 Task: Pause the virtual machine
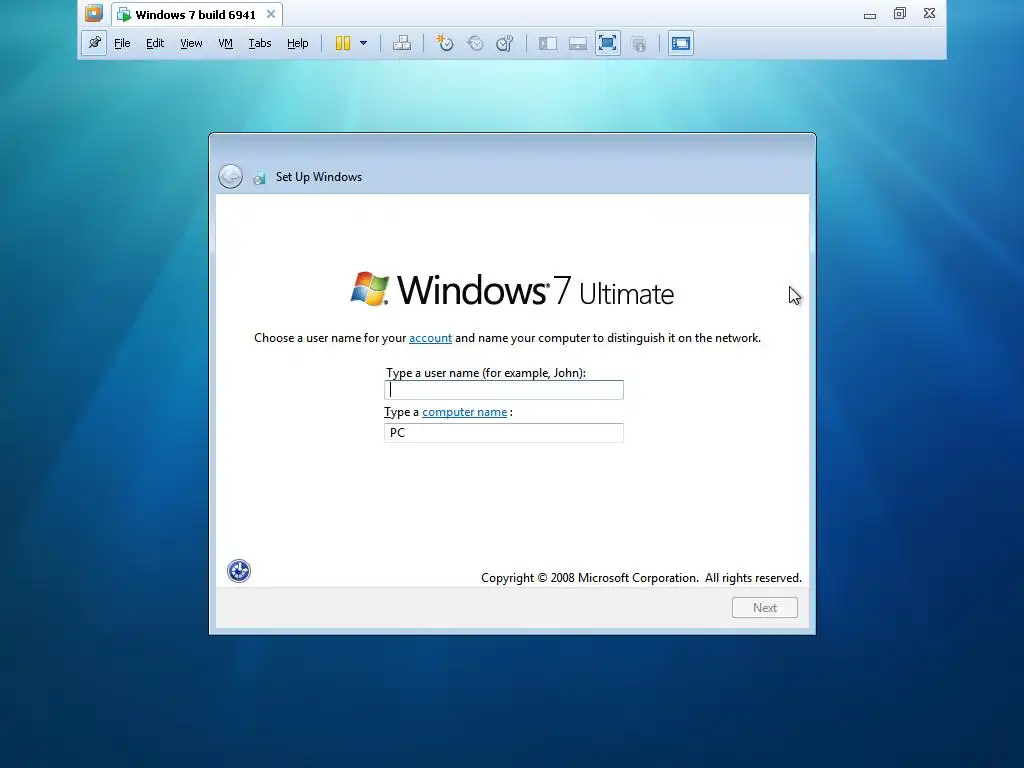[x=343, y=43]
